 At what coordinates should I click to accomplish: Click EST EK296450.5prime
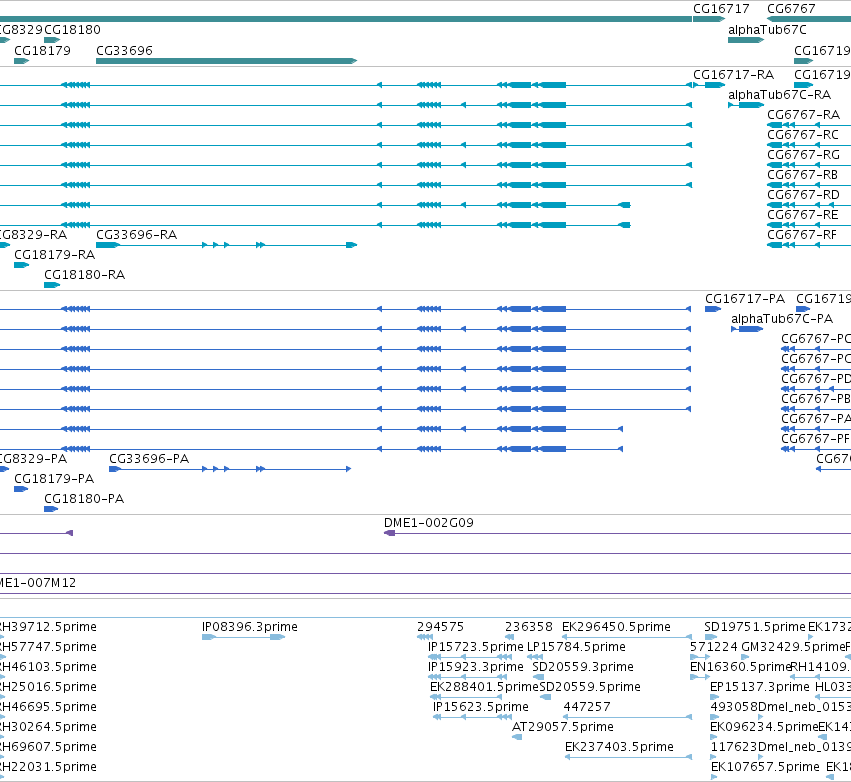click(x=616, y=627)
